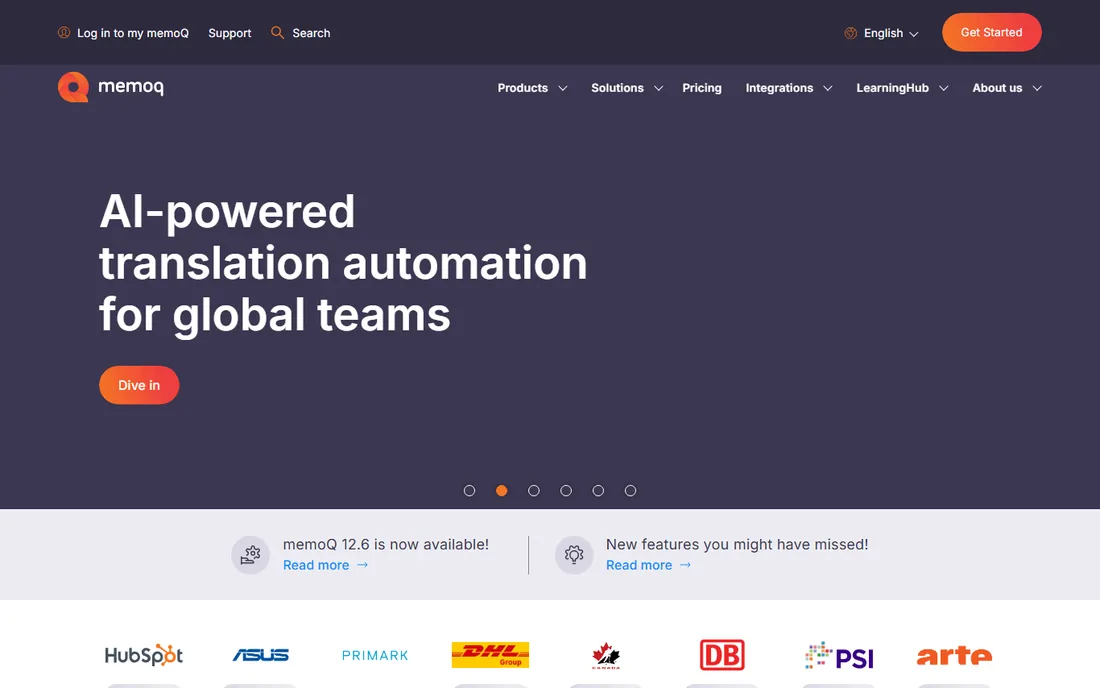Click the memoQ wordmark text in header
Image resolution: width=1100 pixels, height=688 pixels.
point(130,87)
